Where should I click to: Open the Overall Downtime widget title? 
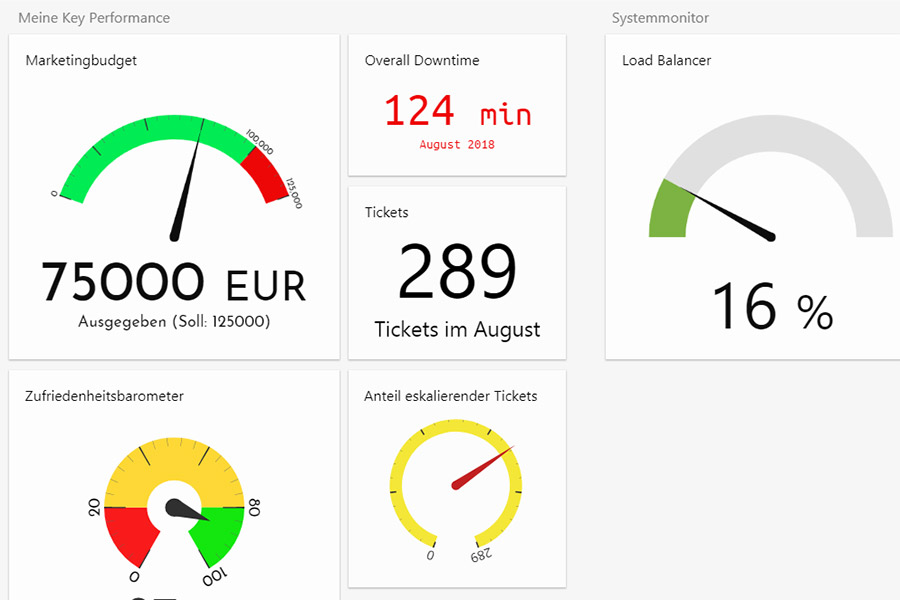point(422,60)
